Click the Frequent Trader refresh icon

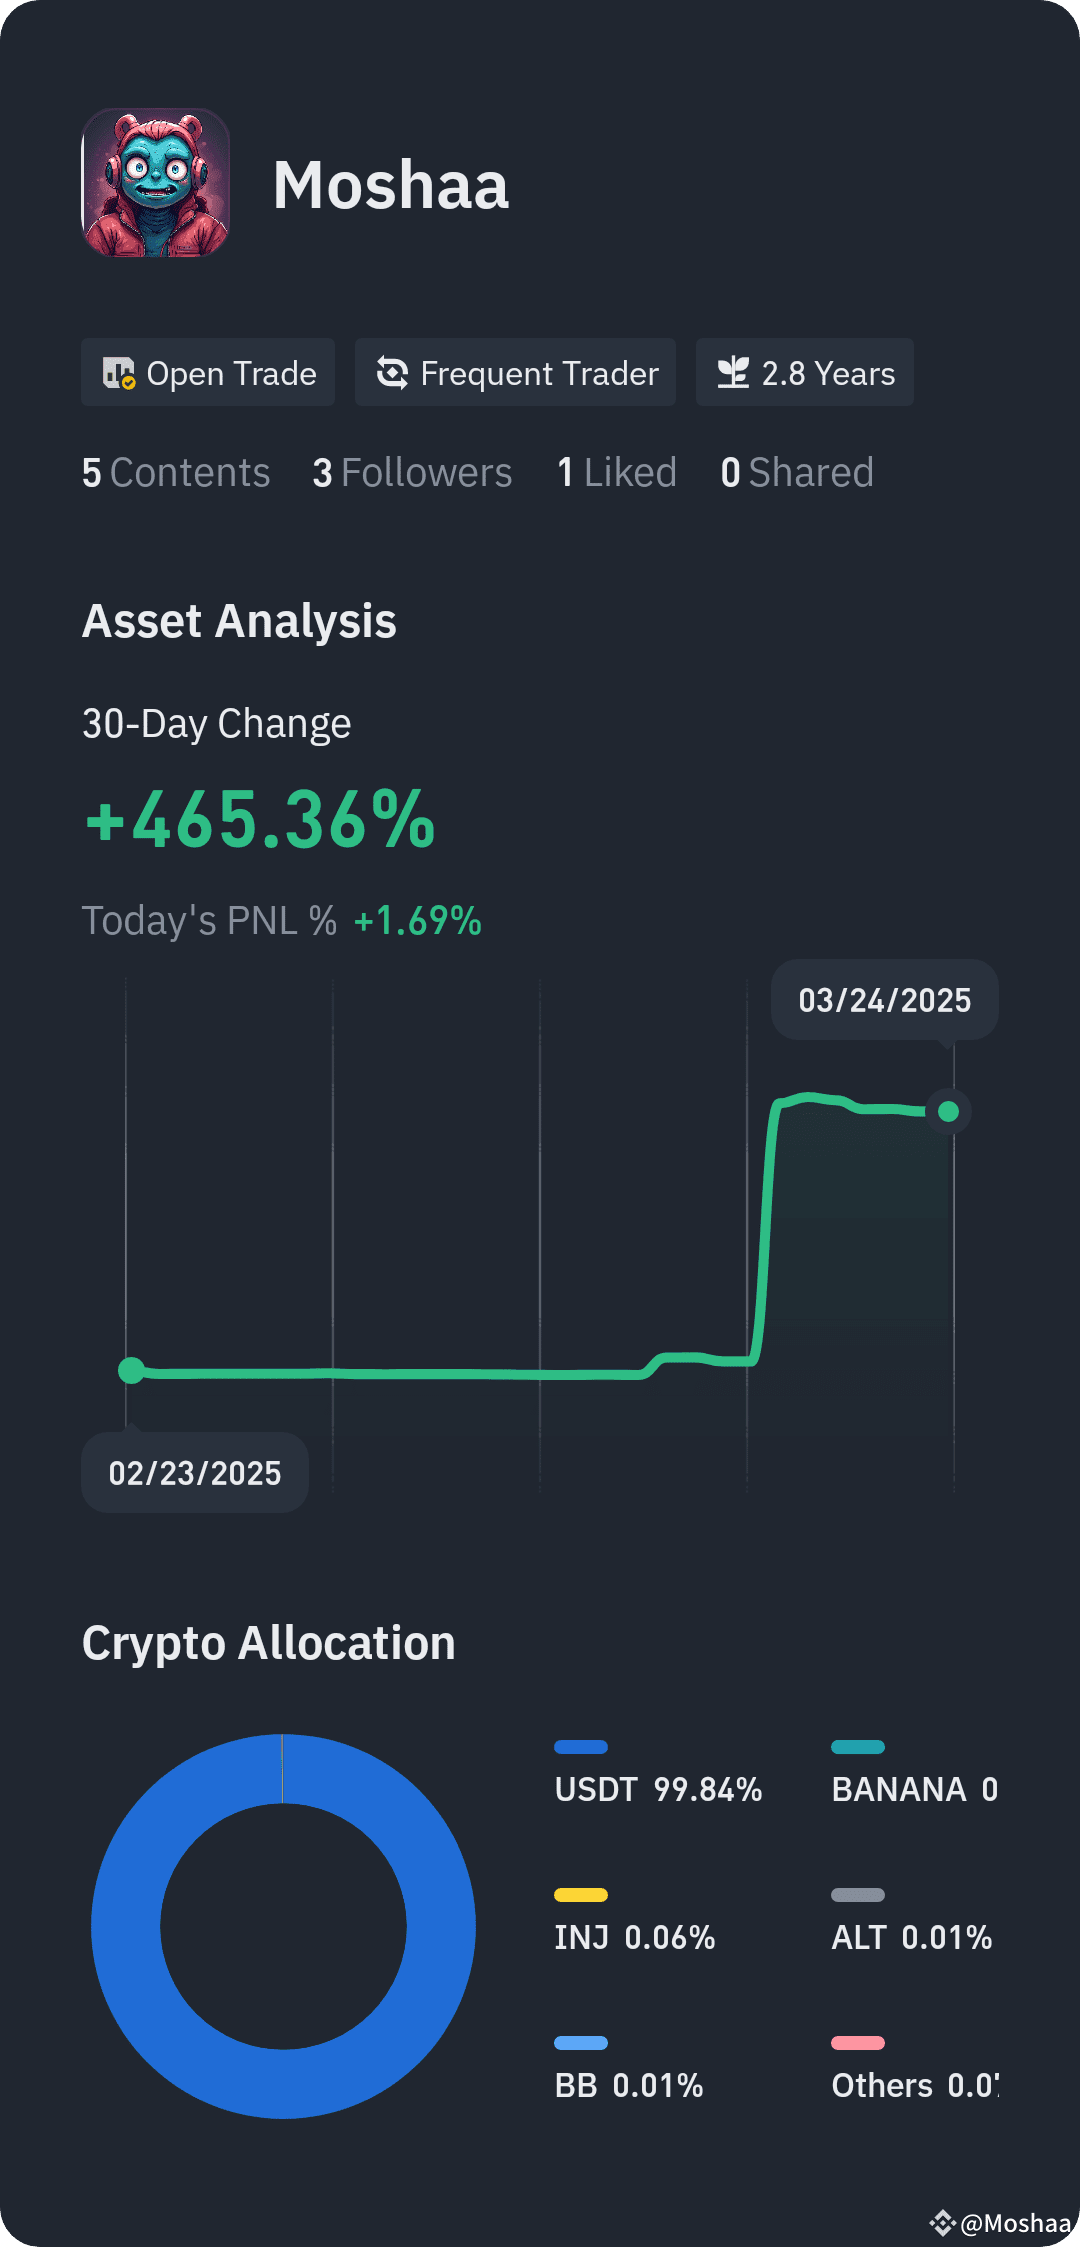(x=392, y=373)
